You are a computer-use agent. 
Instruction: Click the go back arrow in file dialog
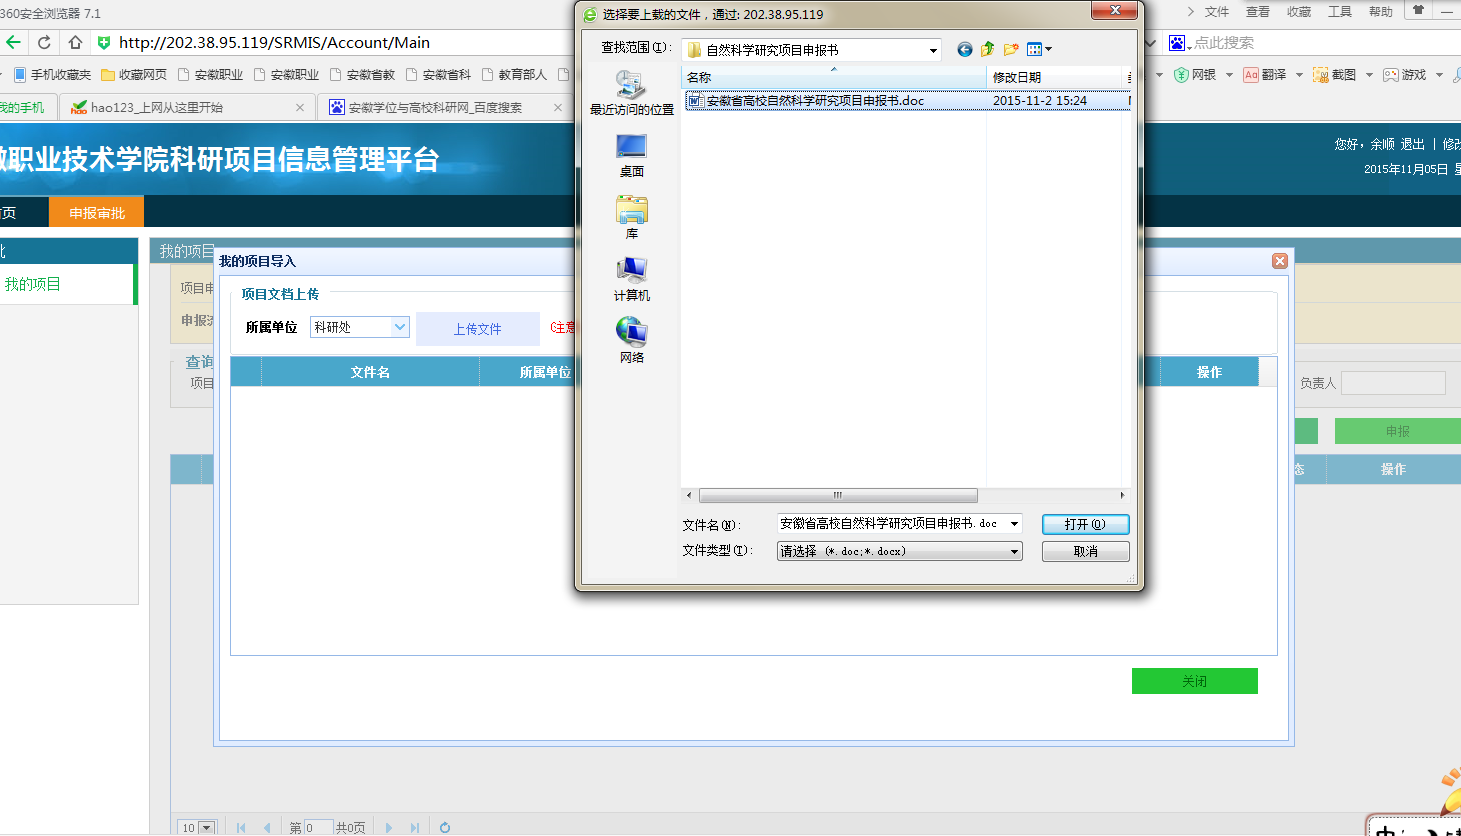(964, 49)
